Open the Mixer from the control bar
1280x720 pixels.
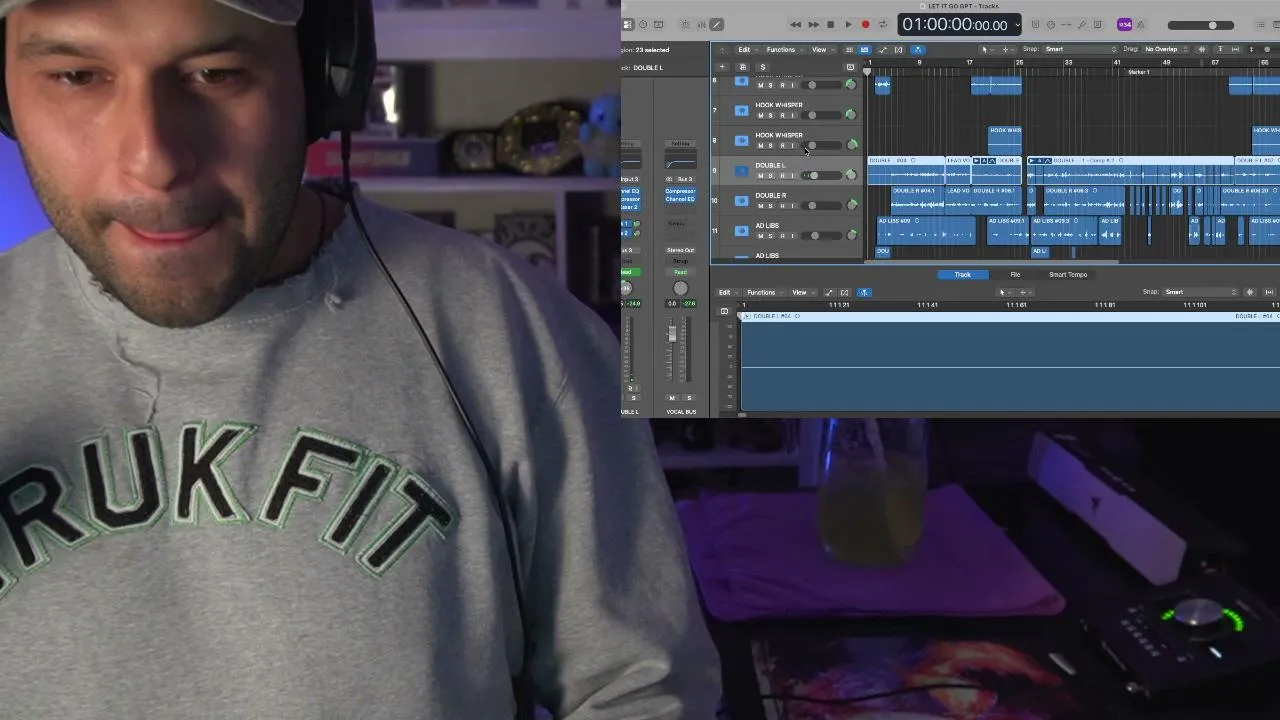pyautogui.click(x=699, y=25)
